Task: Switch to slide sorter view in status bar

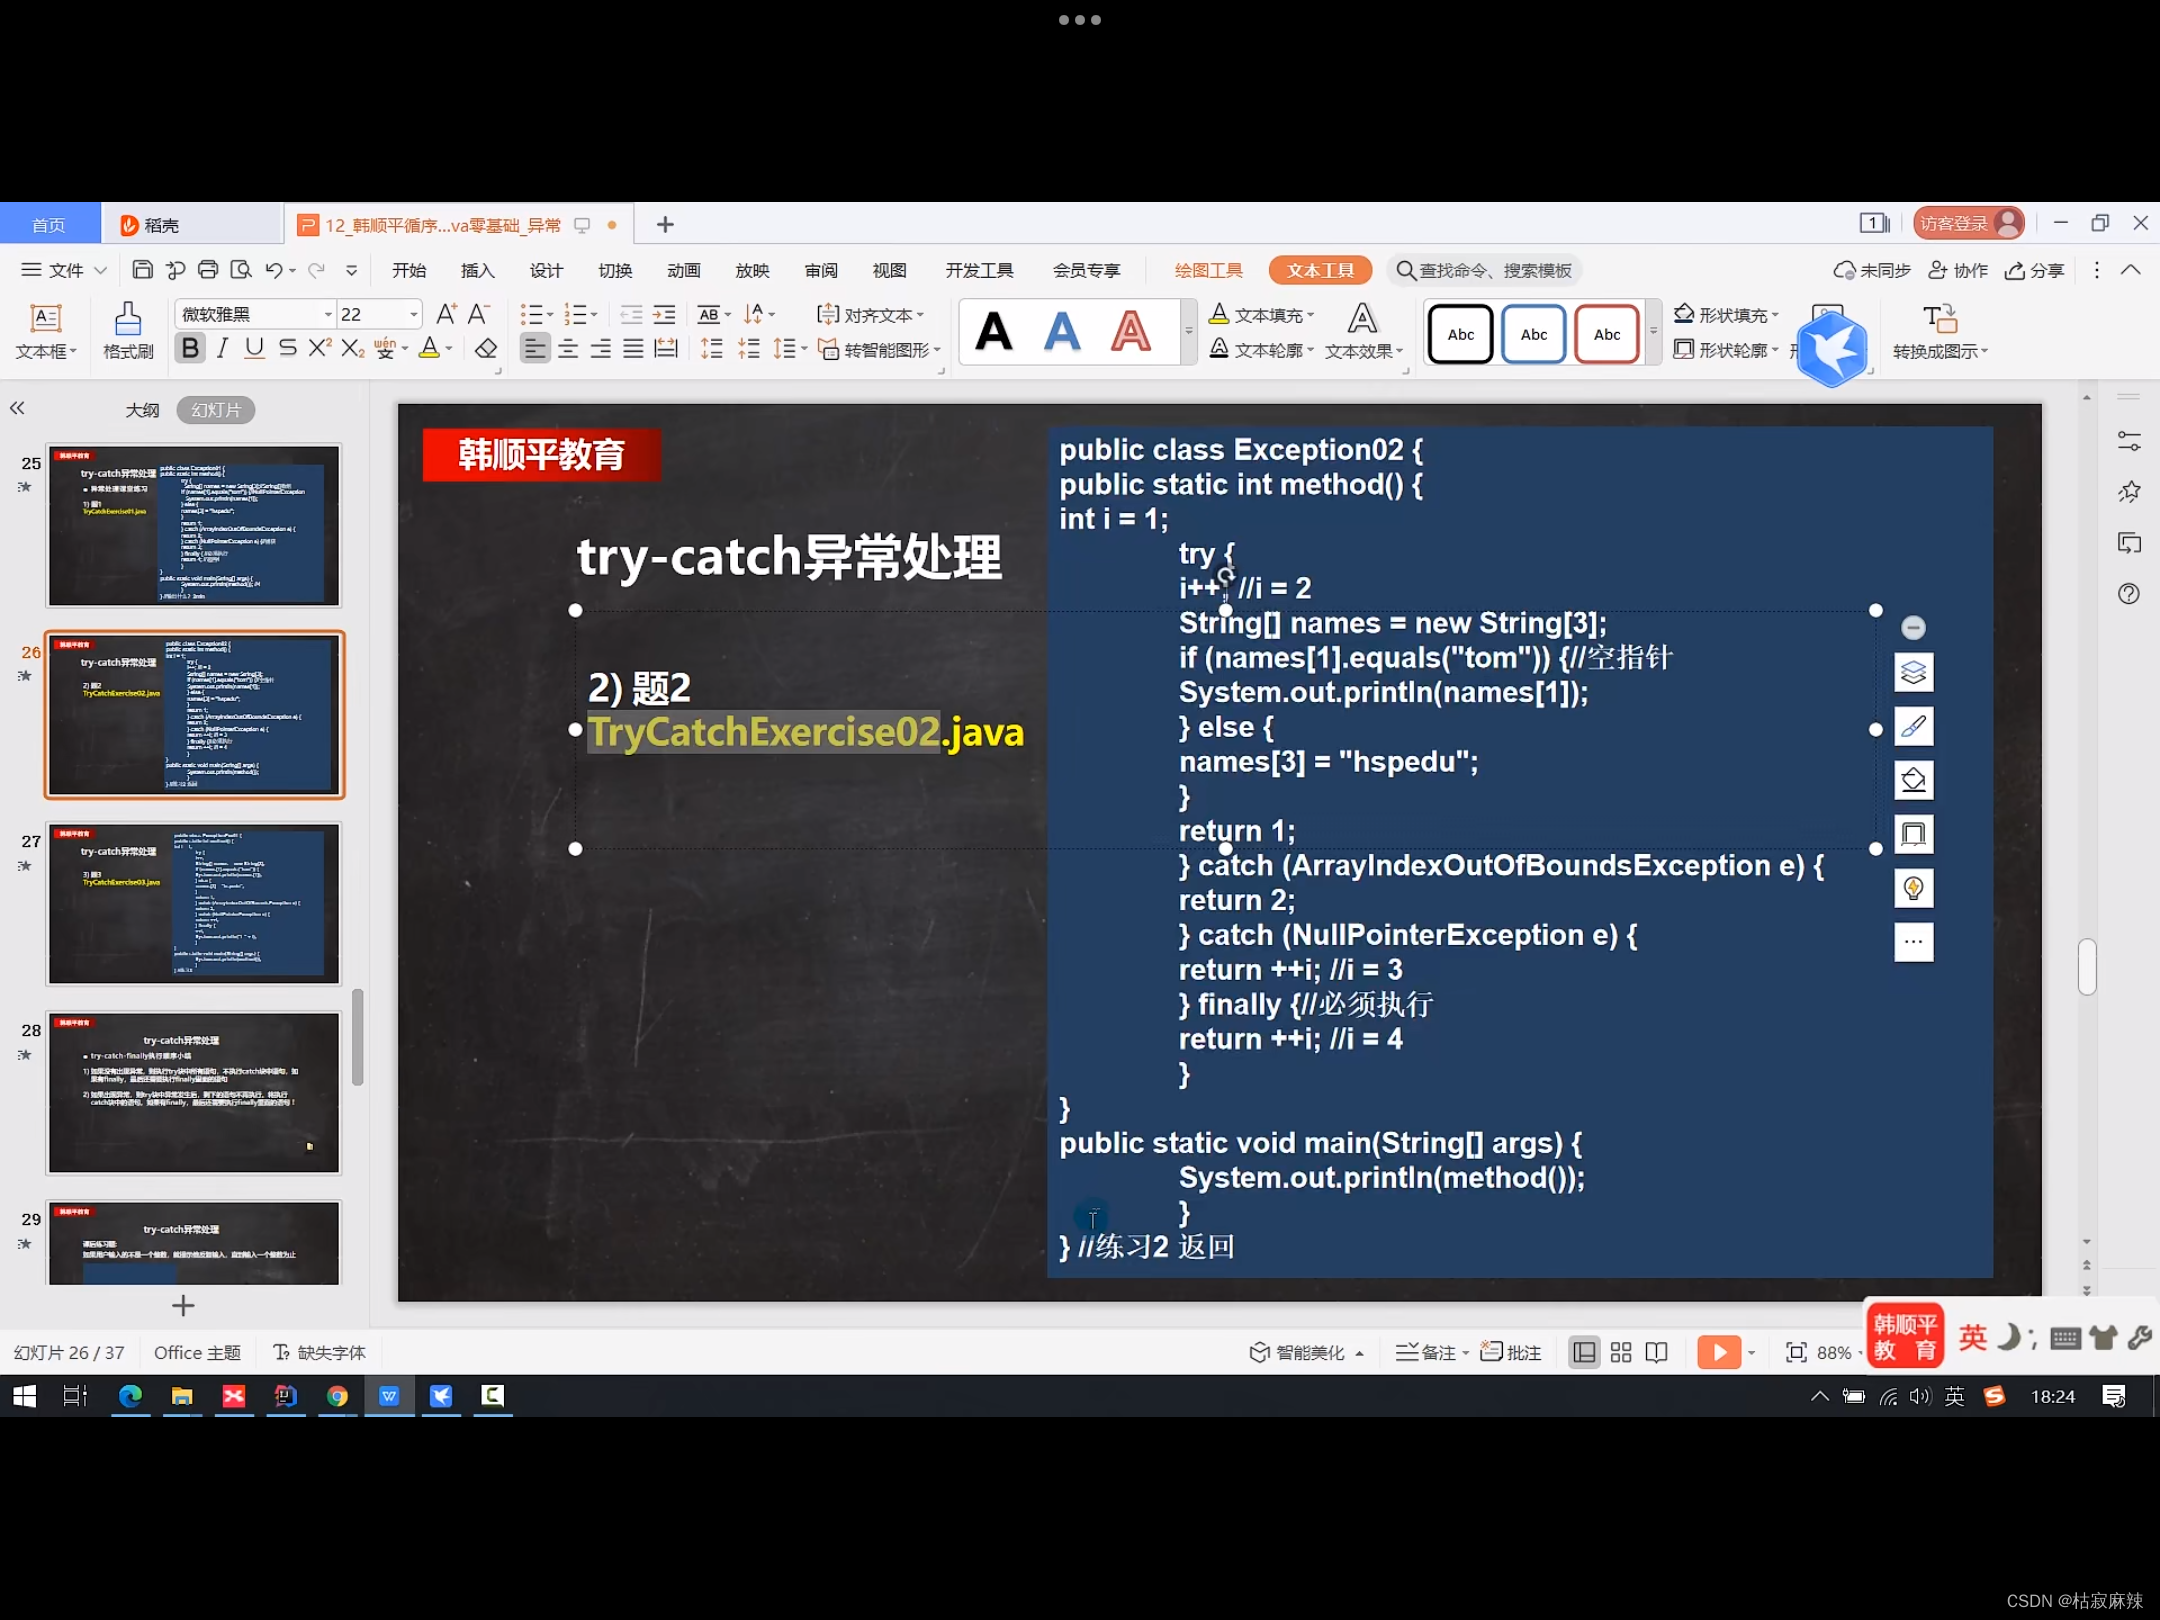Action: point(1622,1351)
